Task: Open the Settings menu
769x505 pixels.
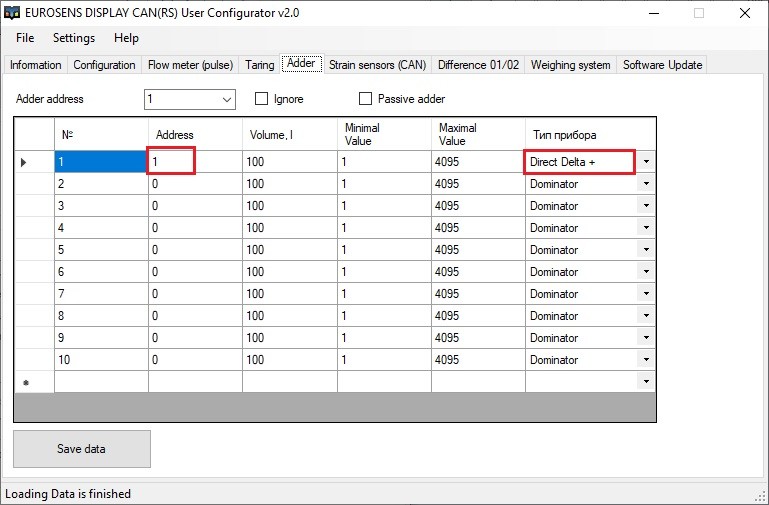Action: [74, 38]
